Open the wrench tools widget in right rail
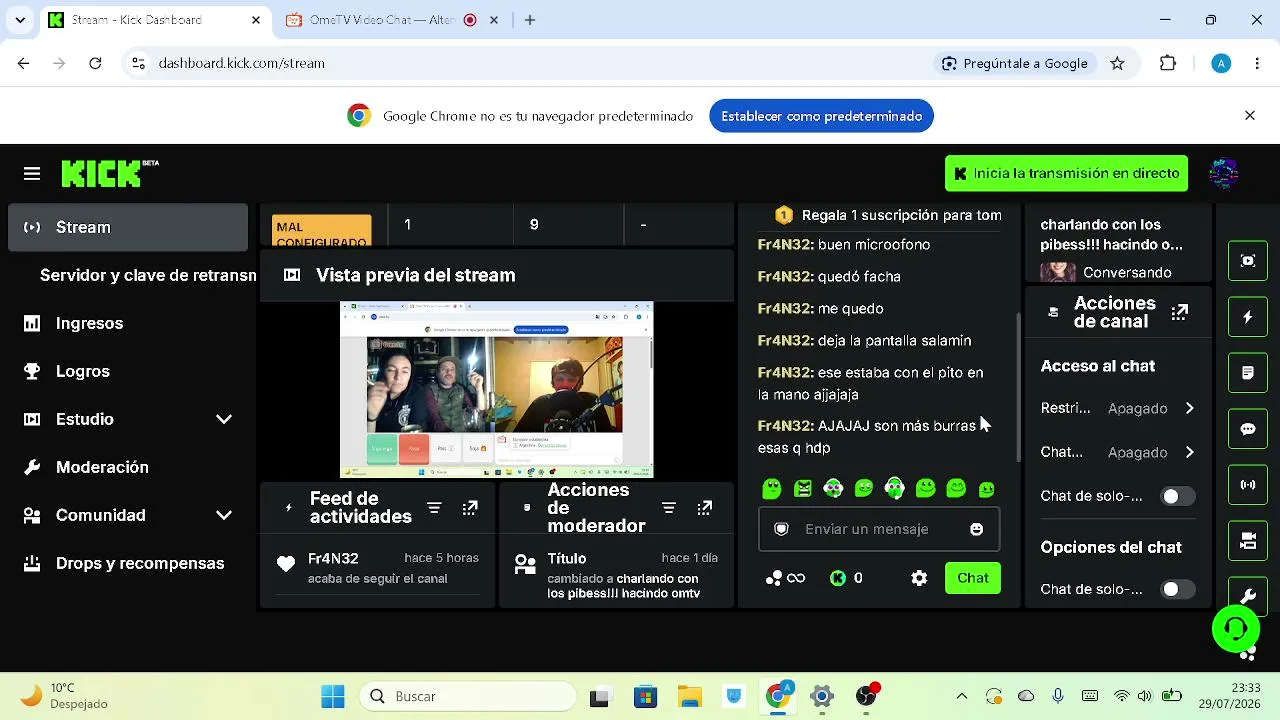Viewport: 1280px width, 720px height. tap(1248, 595)
